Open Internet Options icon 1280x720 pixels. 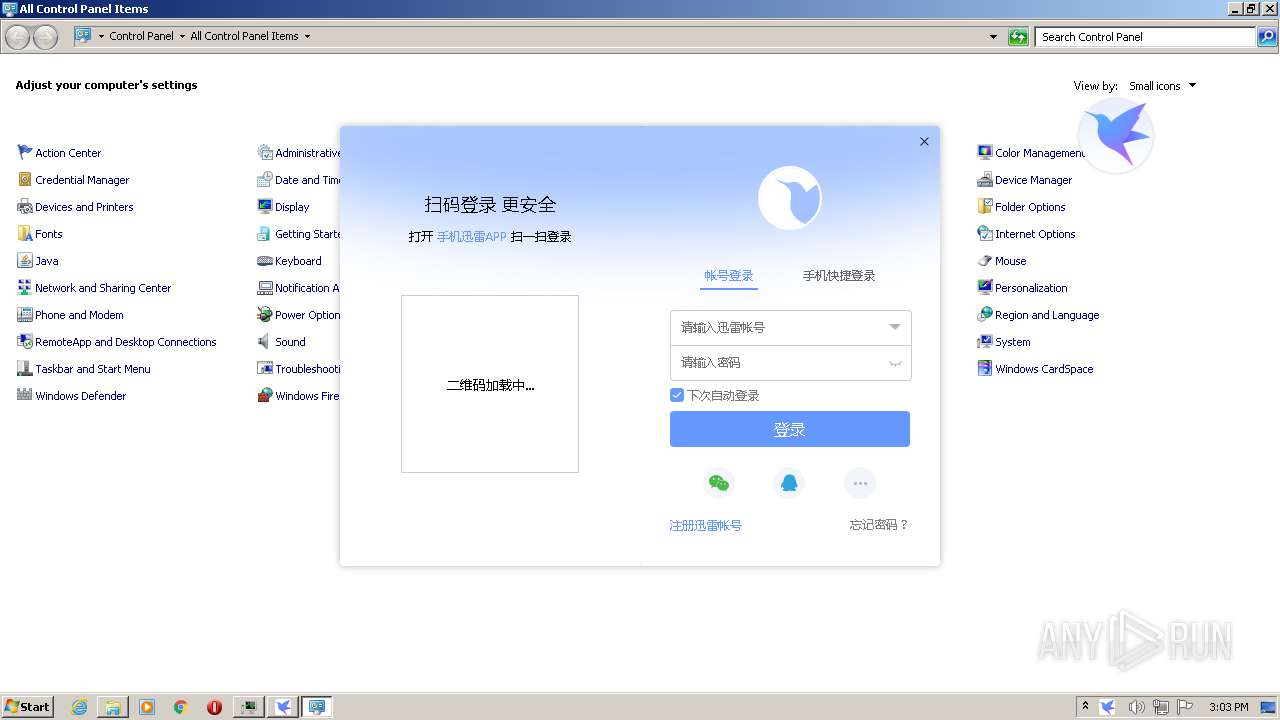[985, 233]
